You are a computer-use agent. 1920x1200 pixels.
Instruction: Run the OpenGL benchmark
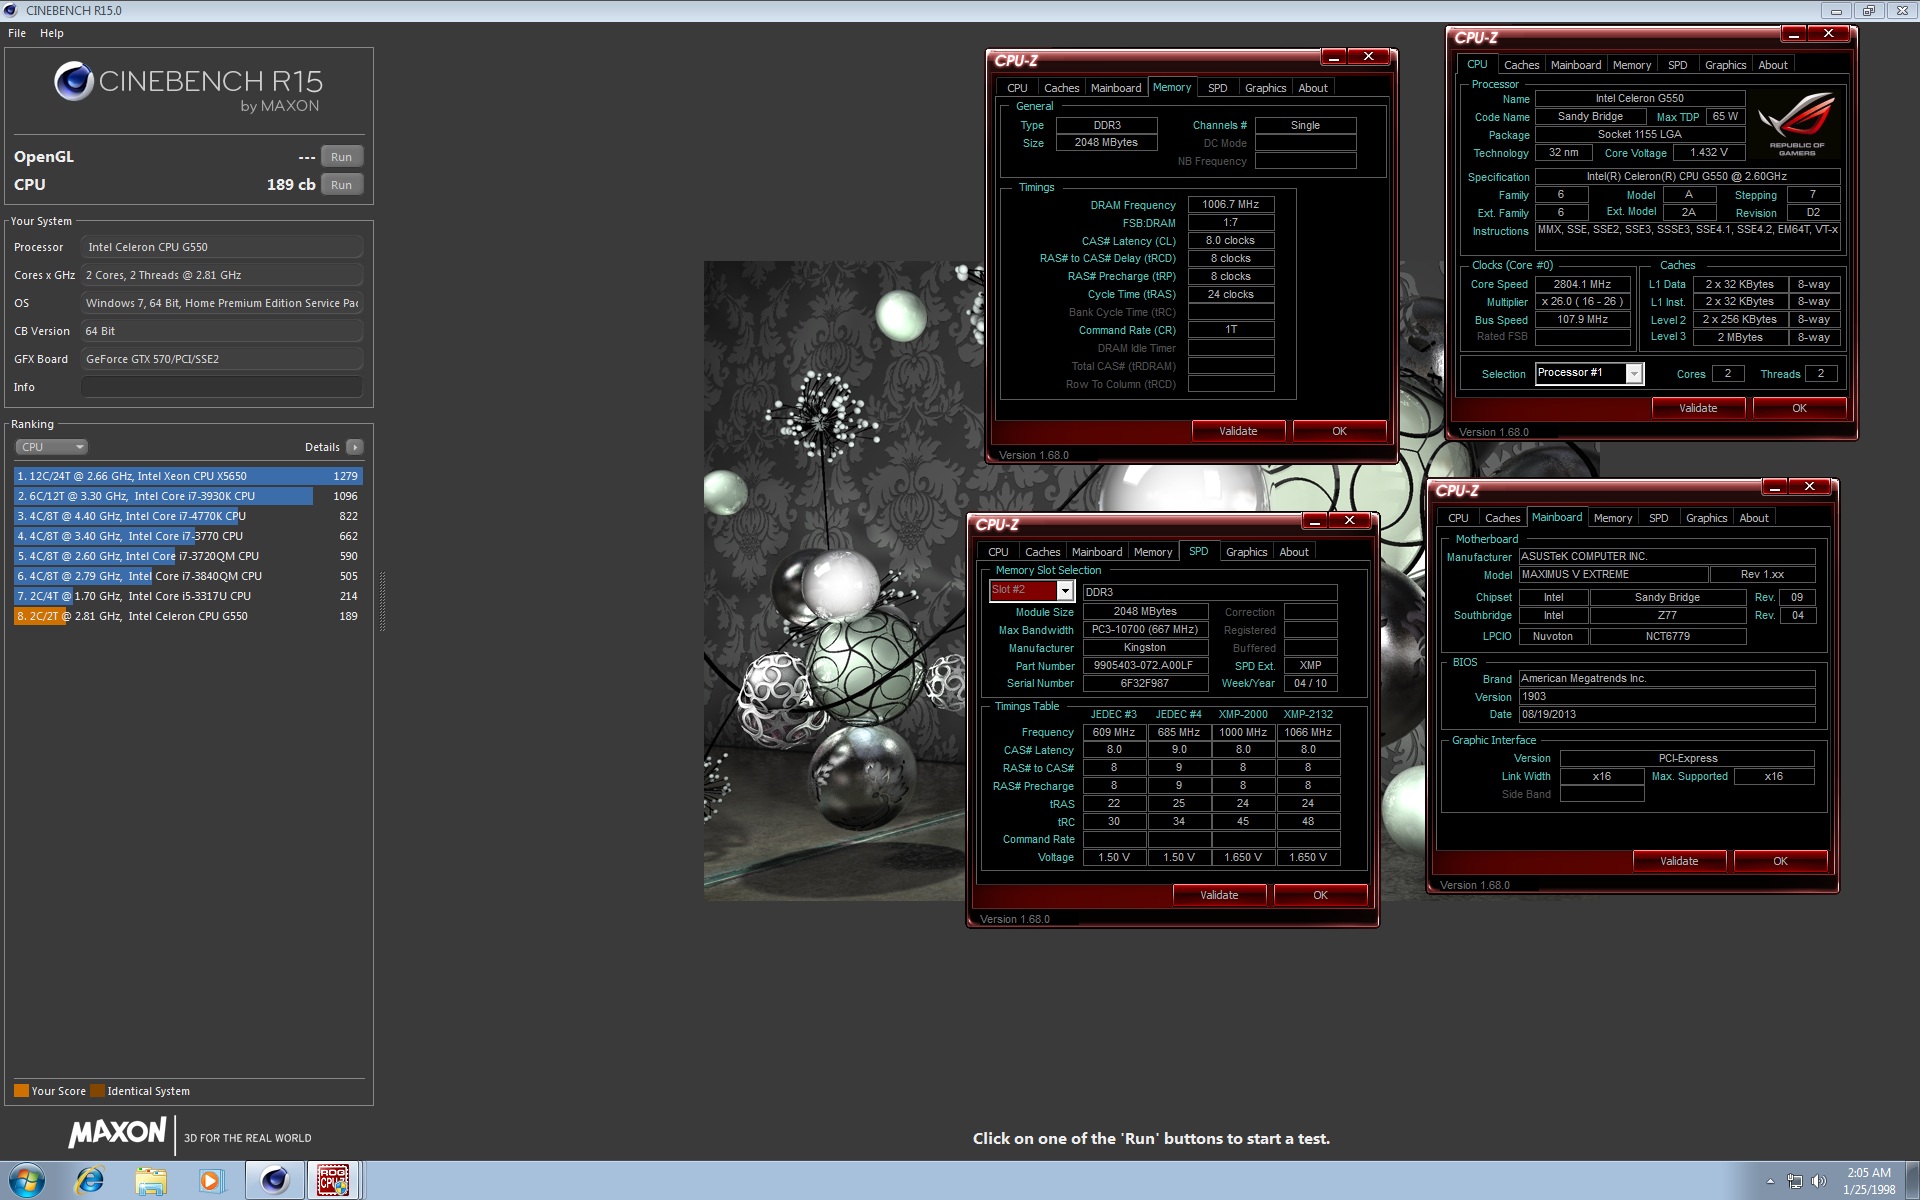click(x=341, y=157)
